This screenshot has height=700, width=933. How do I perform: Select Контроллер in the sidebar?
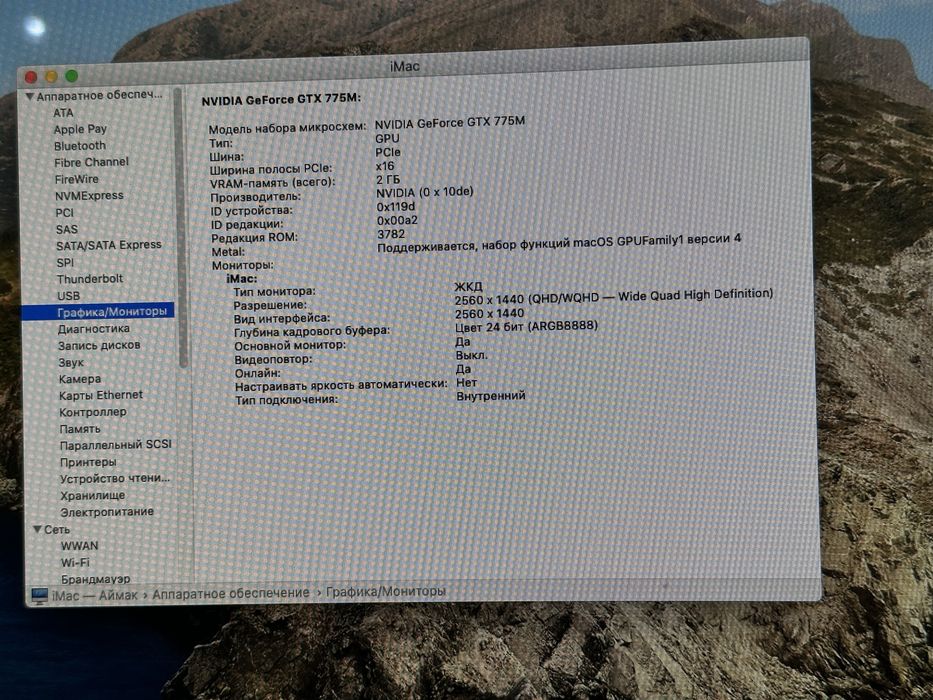(93, 412)
